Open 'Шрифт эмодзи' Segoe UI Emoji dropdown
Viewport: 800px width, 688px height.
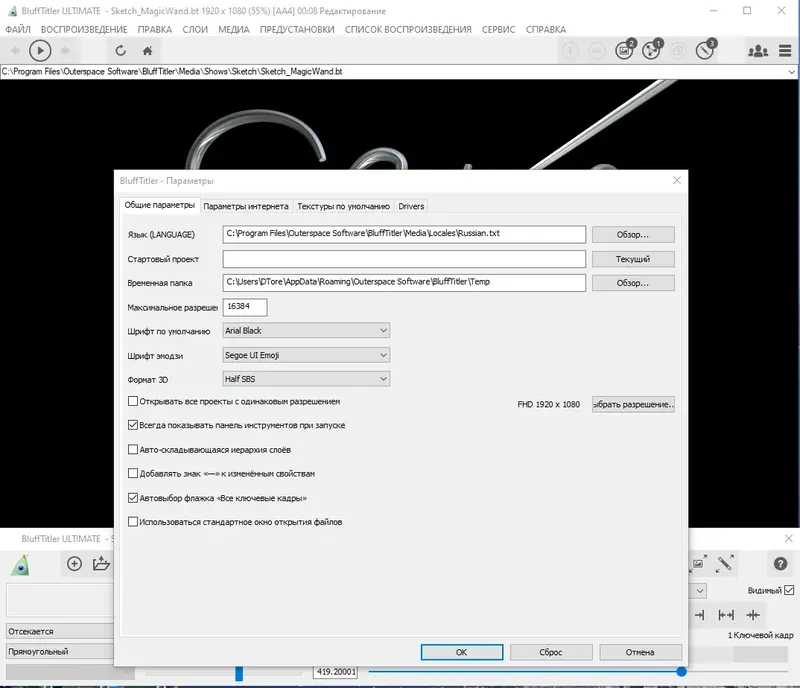(x=306, y=355)
